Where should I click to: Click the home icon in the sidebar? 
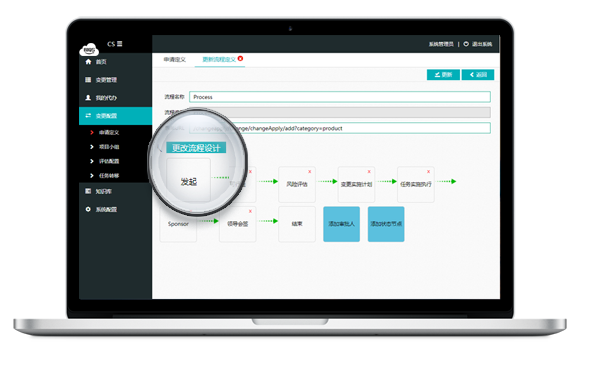pyautogui.click(x=88, y=62)
